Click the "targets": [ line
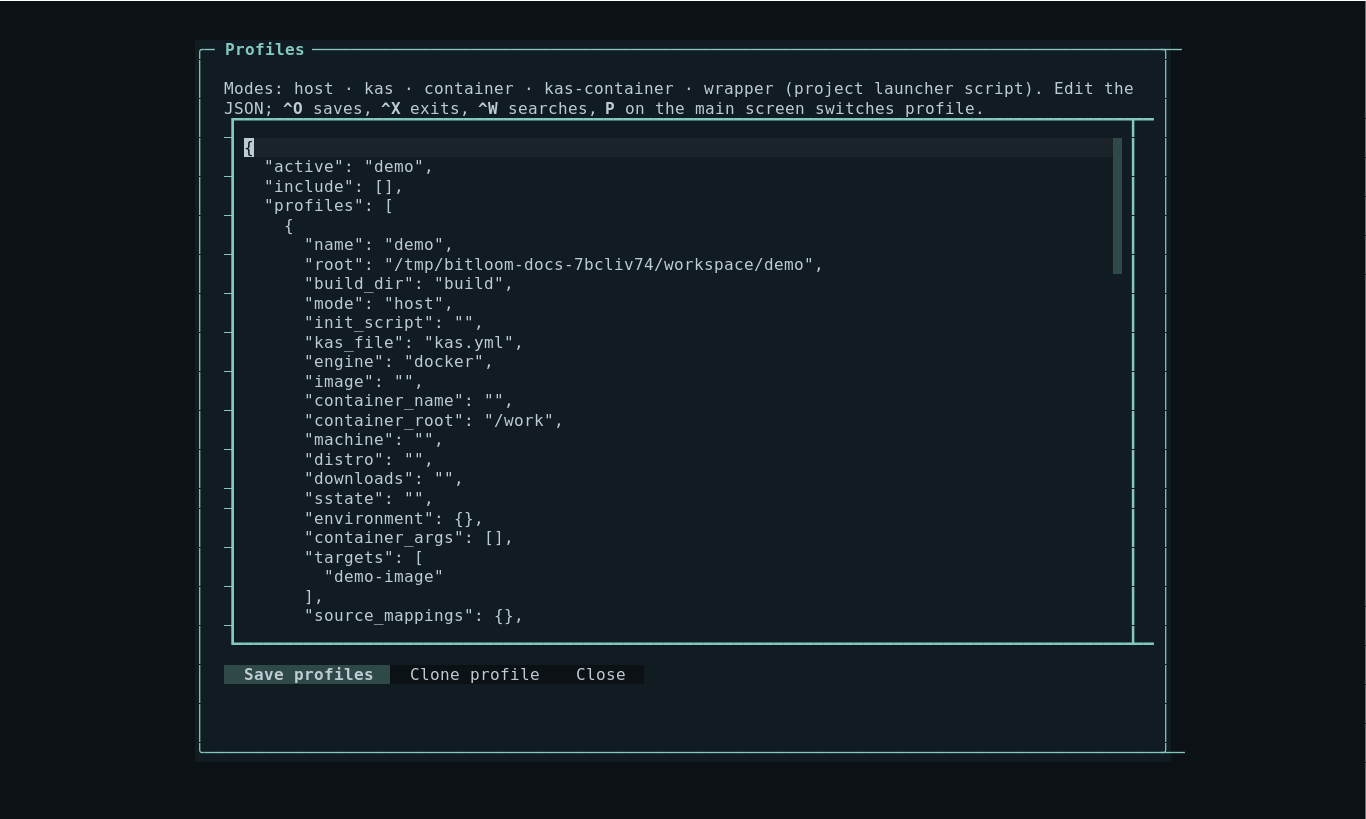The image size is (1366, 819). (364, 557)
